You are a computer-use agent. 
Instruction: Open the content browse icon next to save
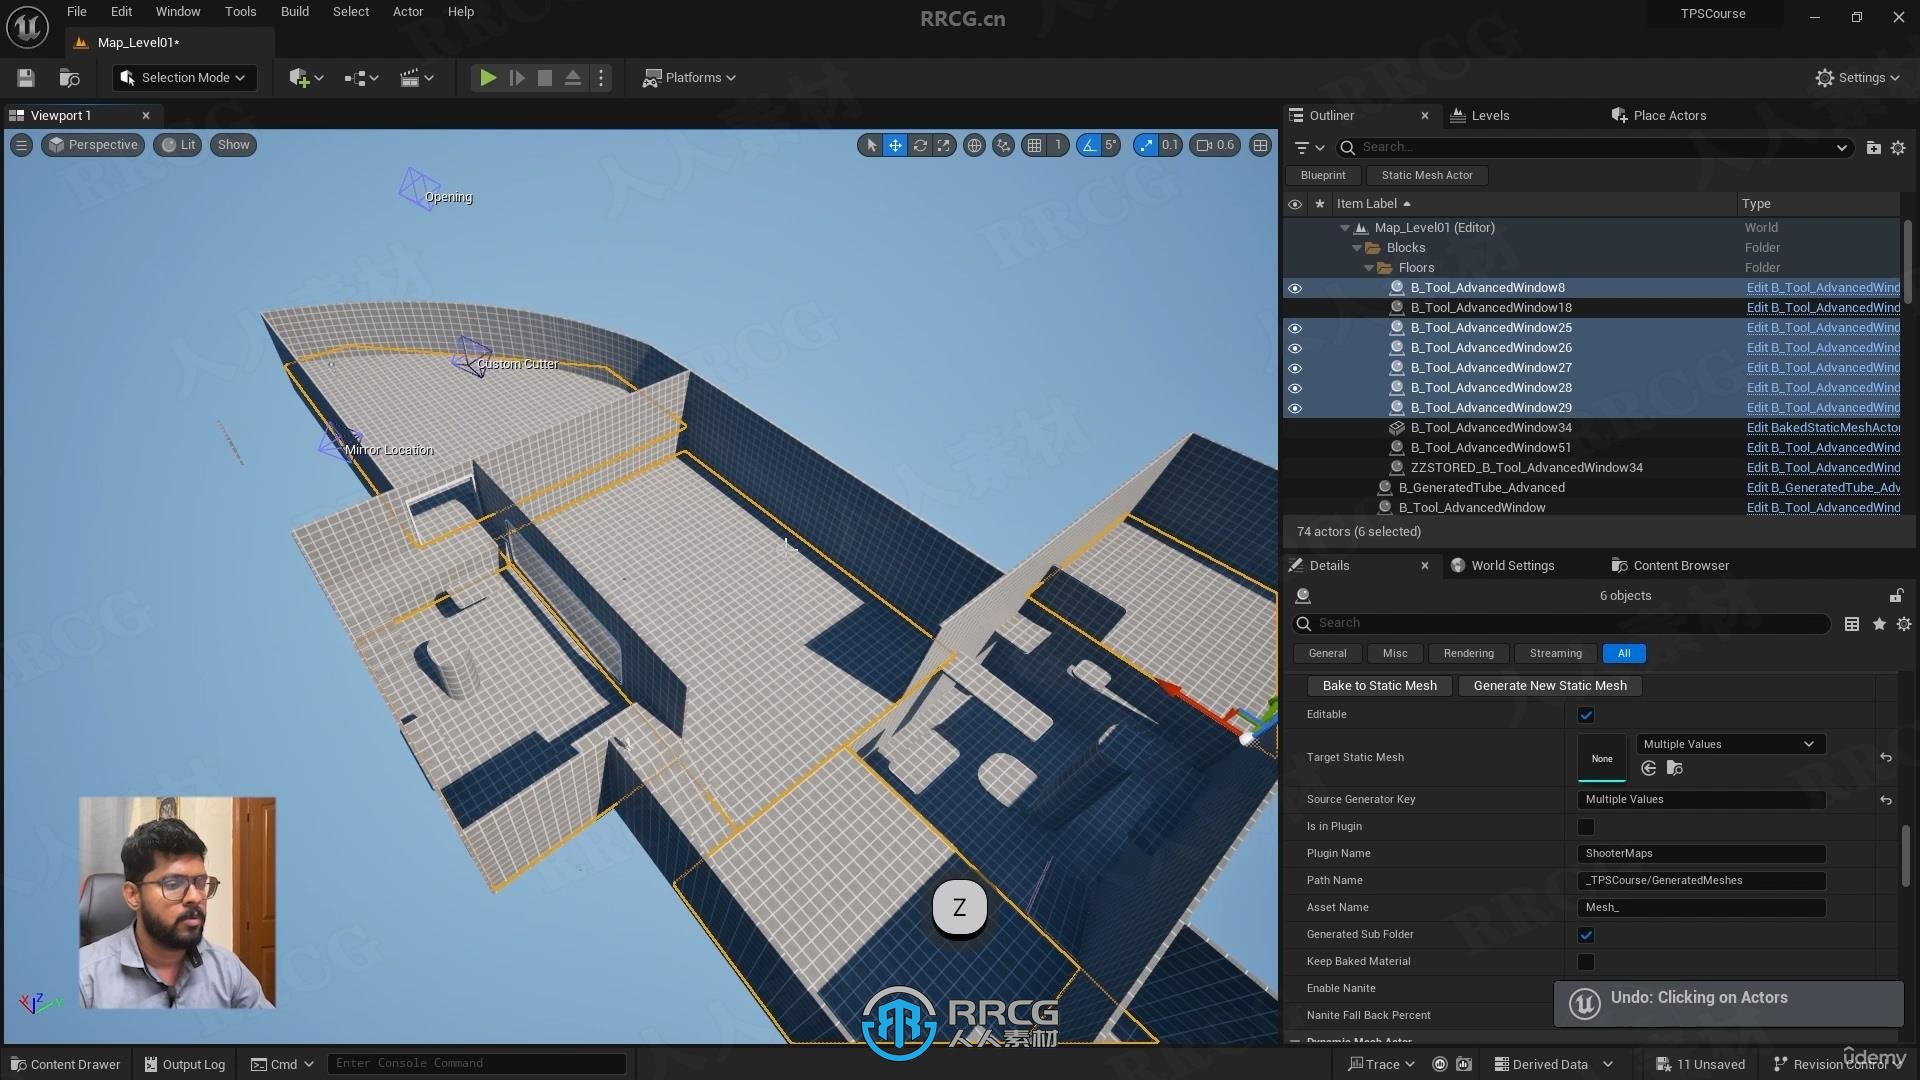click(x=69, y=78)
